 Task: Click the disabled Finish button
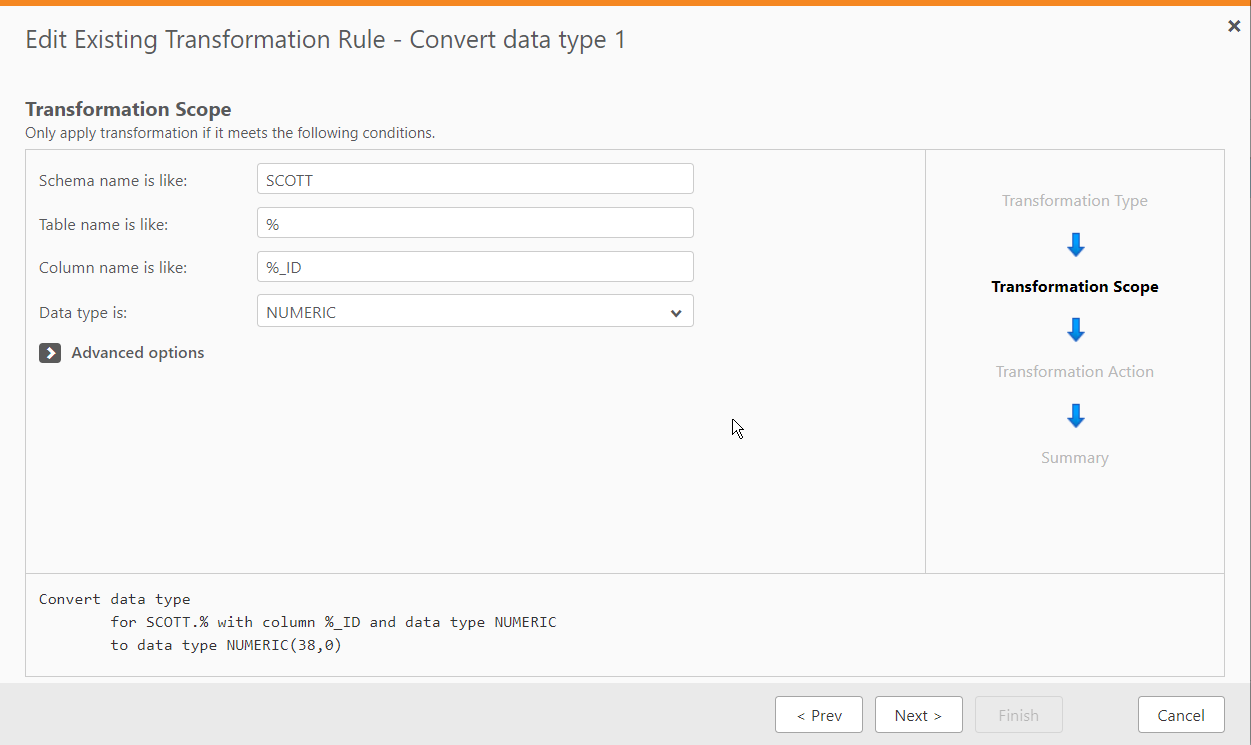[x=1018, y=714]
